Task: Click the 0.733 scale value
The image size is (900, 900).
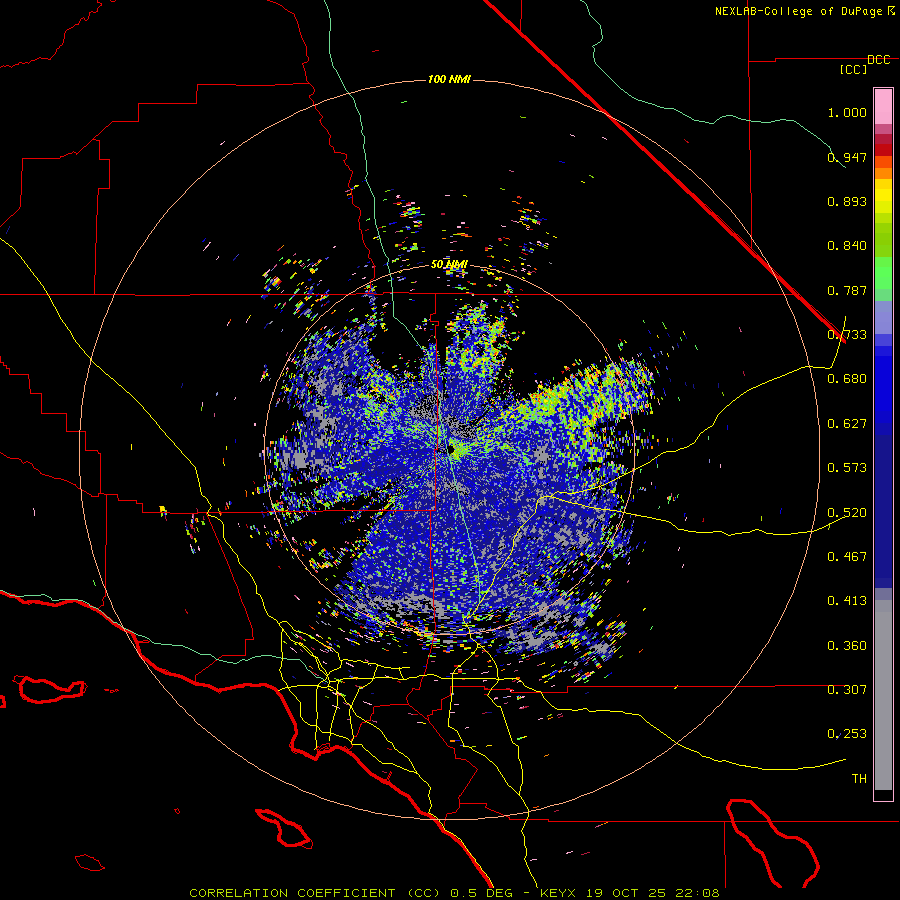Action: tap(847, 335)
